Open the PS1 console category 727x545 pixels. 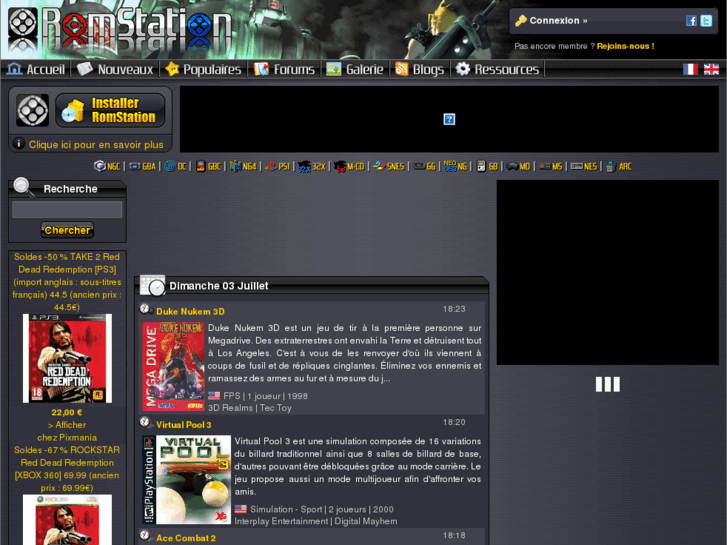277,166
